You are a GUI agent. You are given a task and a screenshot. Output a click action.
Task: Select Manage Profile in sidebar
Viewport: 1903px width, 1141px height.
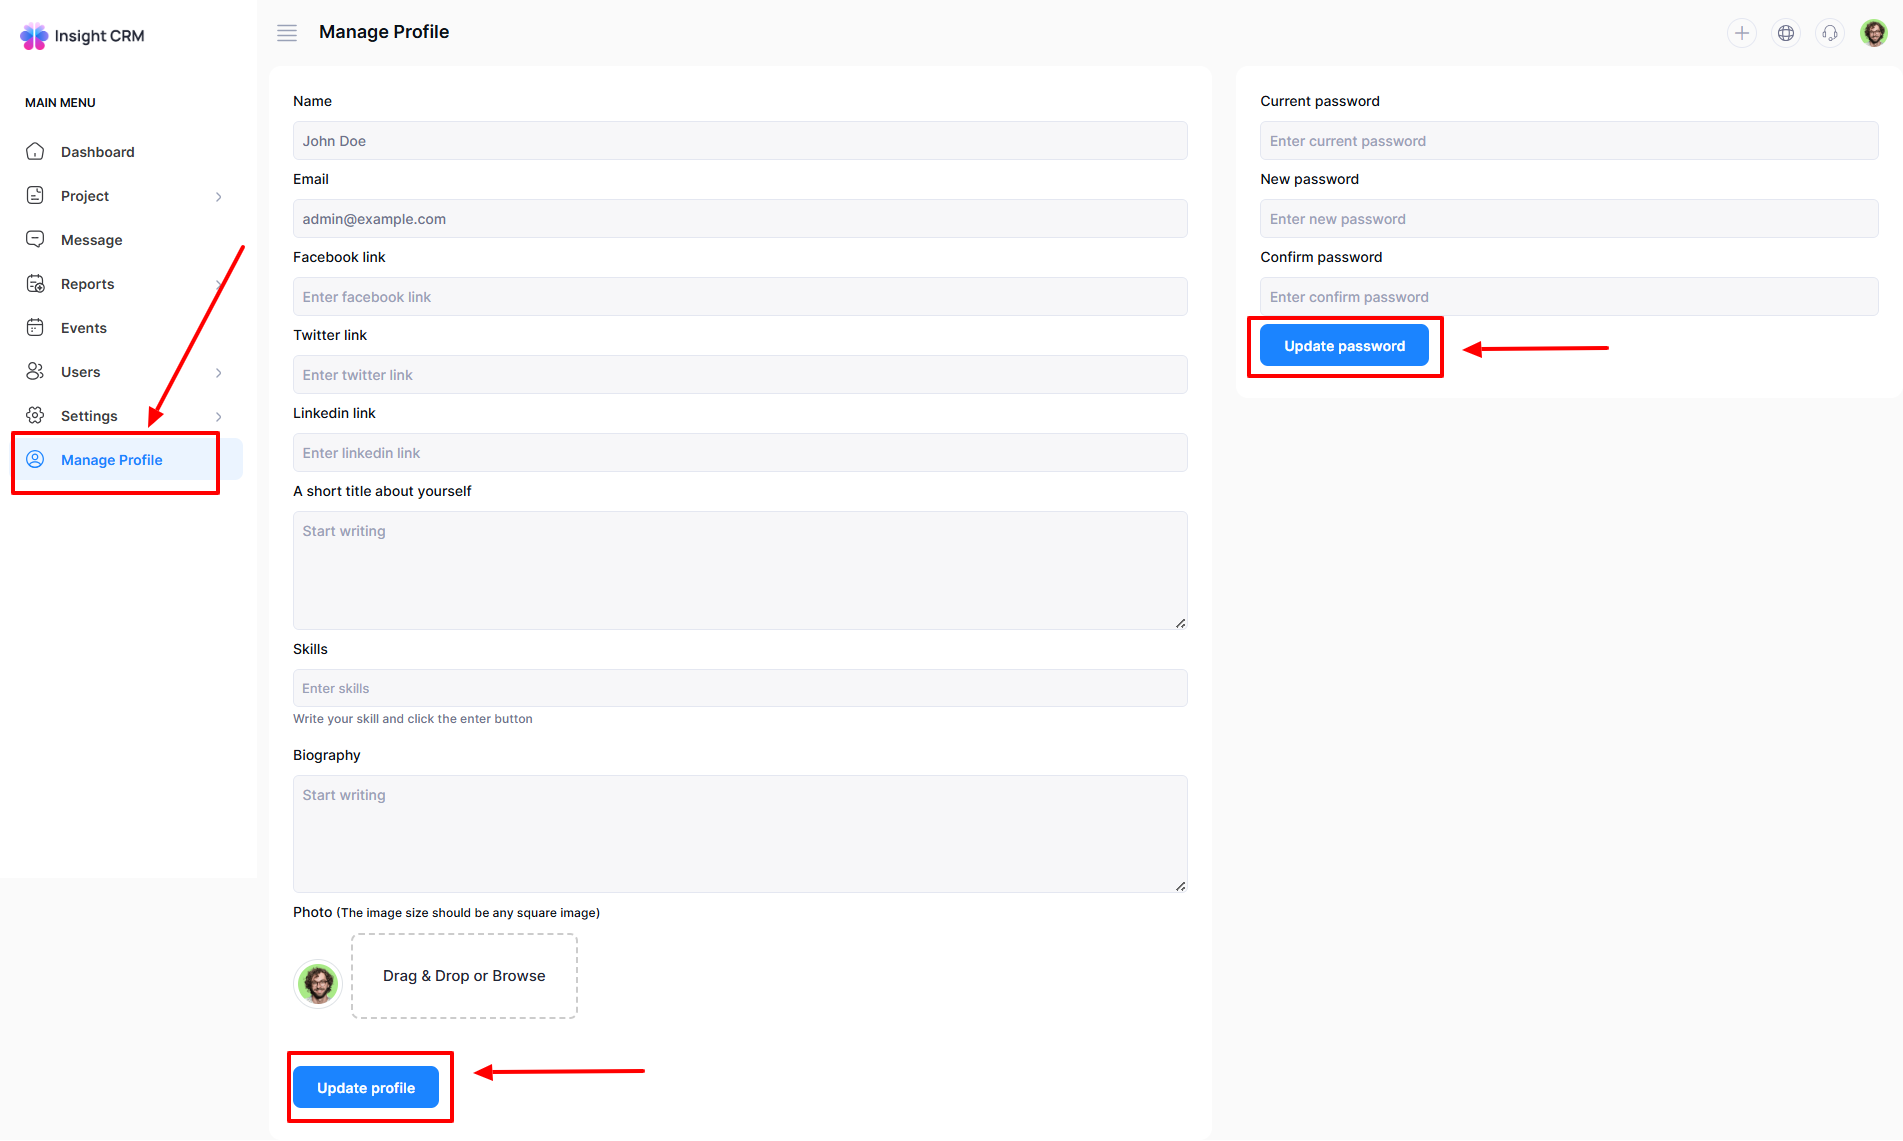coord(111,460)
